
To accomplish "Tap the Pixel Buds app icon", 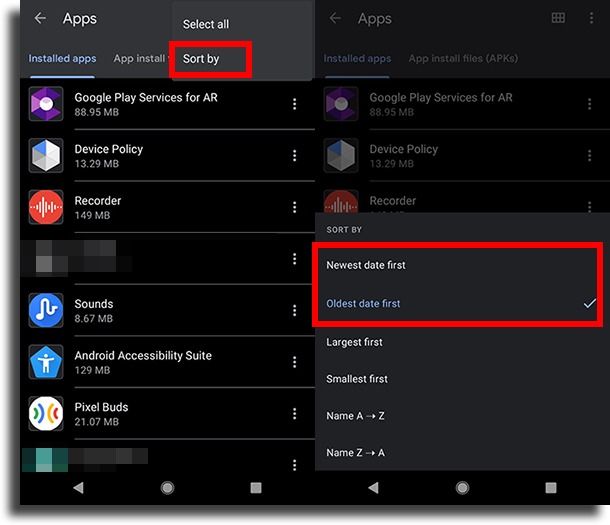I will click(46, 414).
